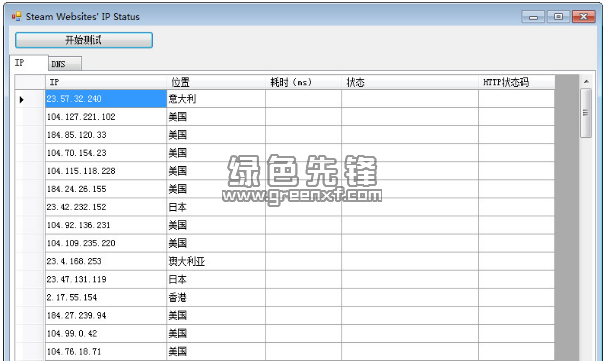Select cell 23.57.32.240

coord(106,99)
